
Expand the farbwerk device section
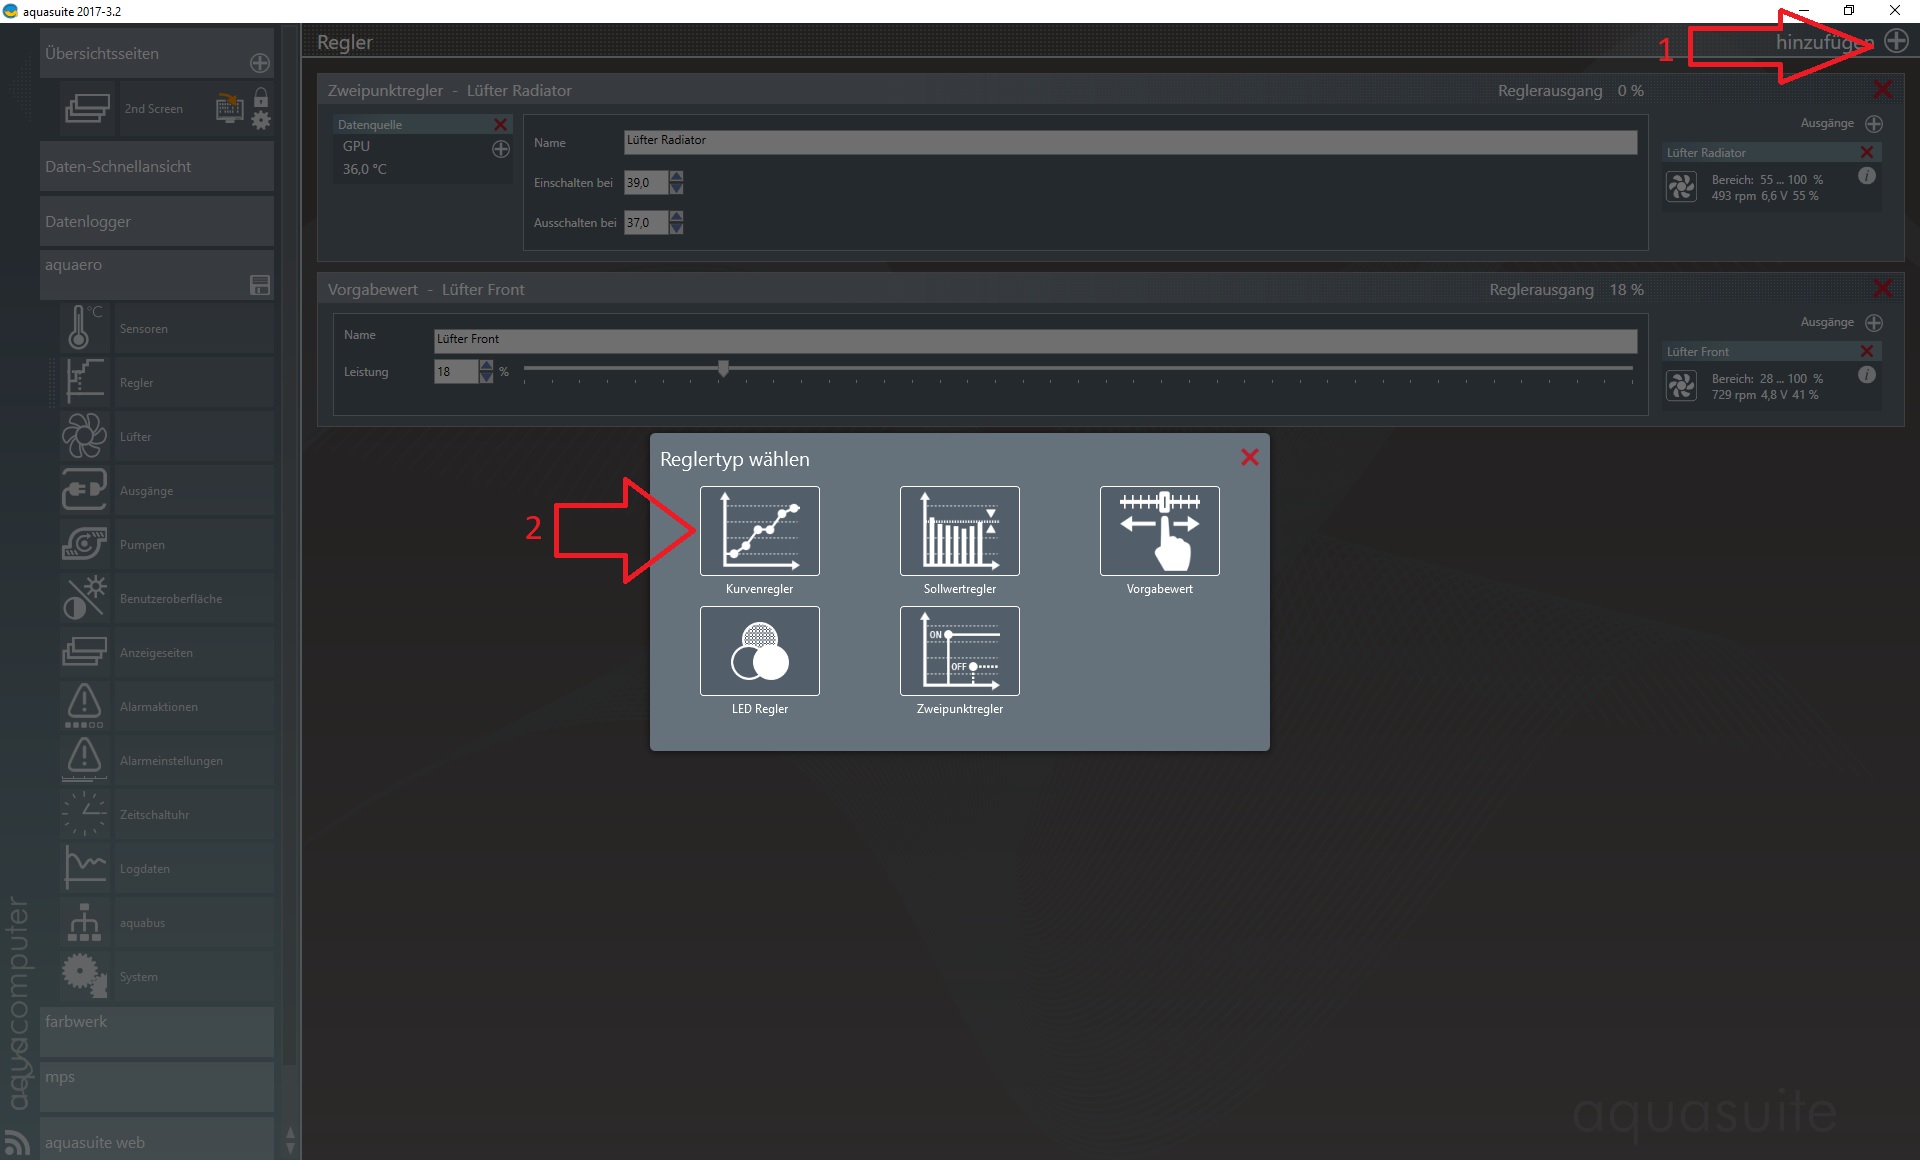157,1030
